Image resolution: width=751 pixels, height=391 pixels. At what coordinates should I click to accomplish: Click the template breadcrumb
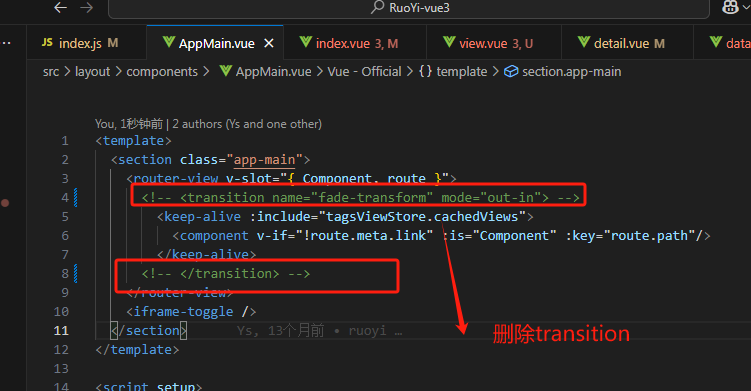pyautogui.click(x=462, y=72)
